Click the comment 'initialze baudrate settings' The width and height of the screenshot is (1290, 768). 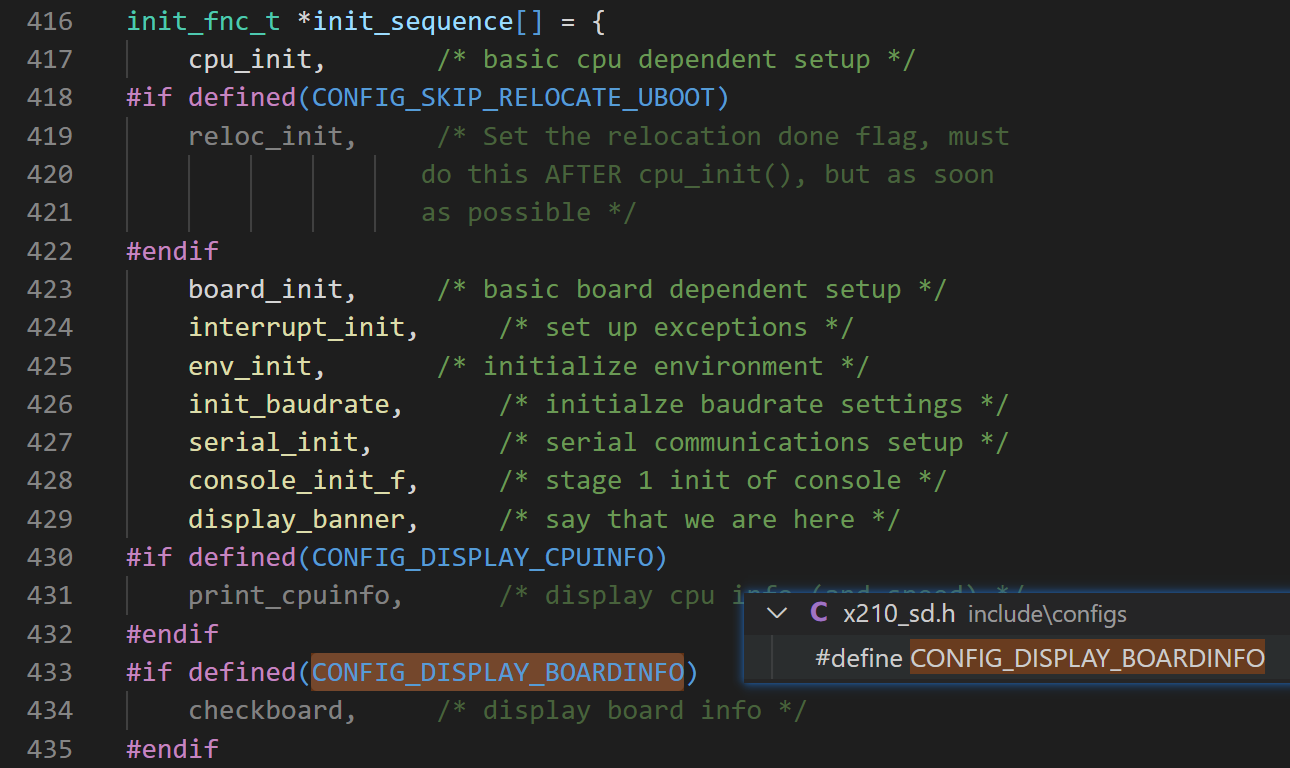pos(754,404)
